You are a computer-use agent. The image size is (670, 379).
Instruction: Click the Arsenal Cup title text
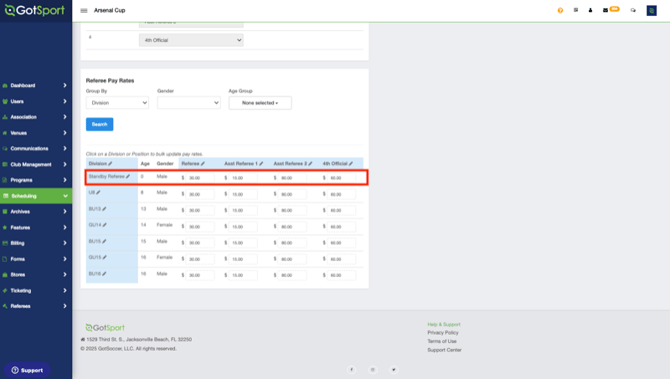109,10
